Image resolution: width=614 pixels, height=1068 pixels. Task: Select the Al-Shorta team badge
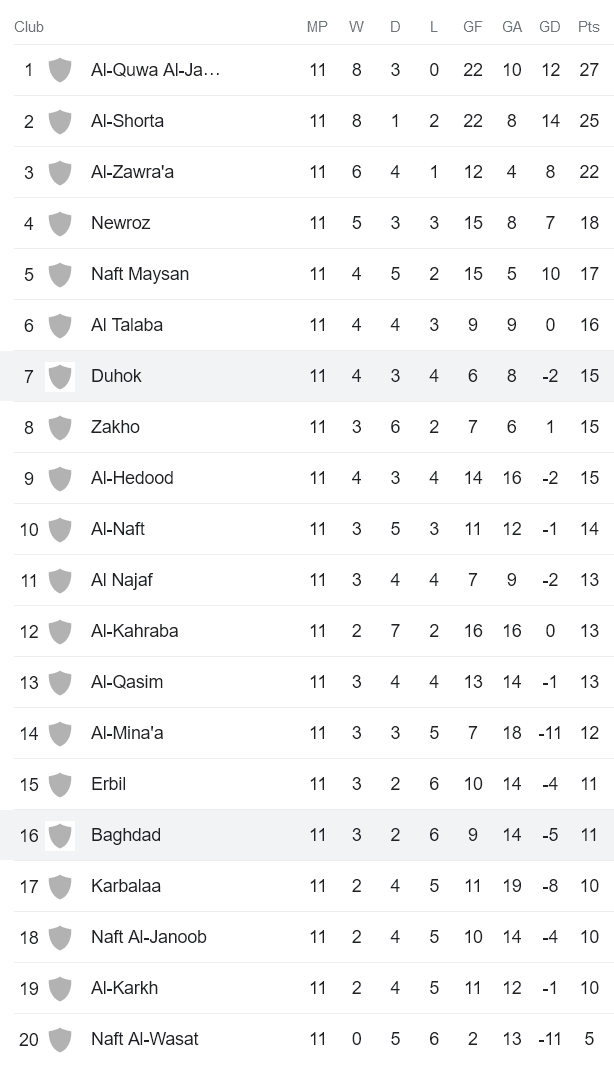point(60,121)
